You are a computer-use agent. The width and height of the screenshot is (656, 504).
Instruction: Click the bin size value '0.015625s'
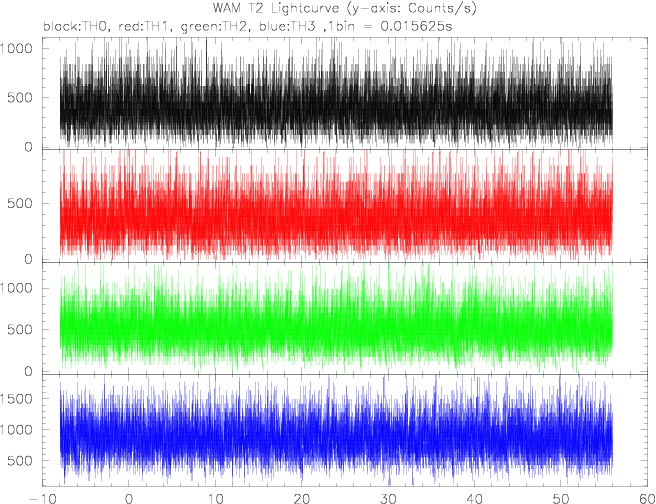[416, 26]
